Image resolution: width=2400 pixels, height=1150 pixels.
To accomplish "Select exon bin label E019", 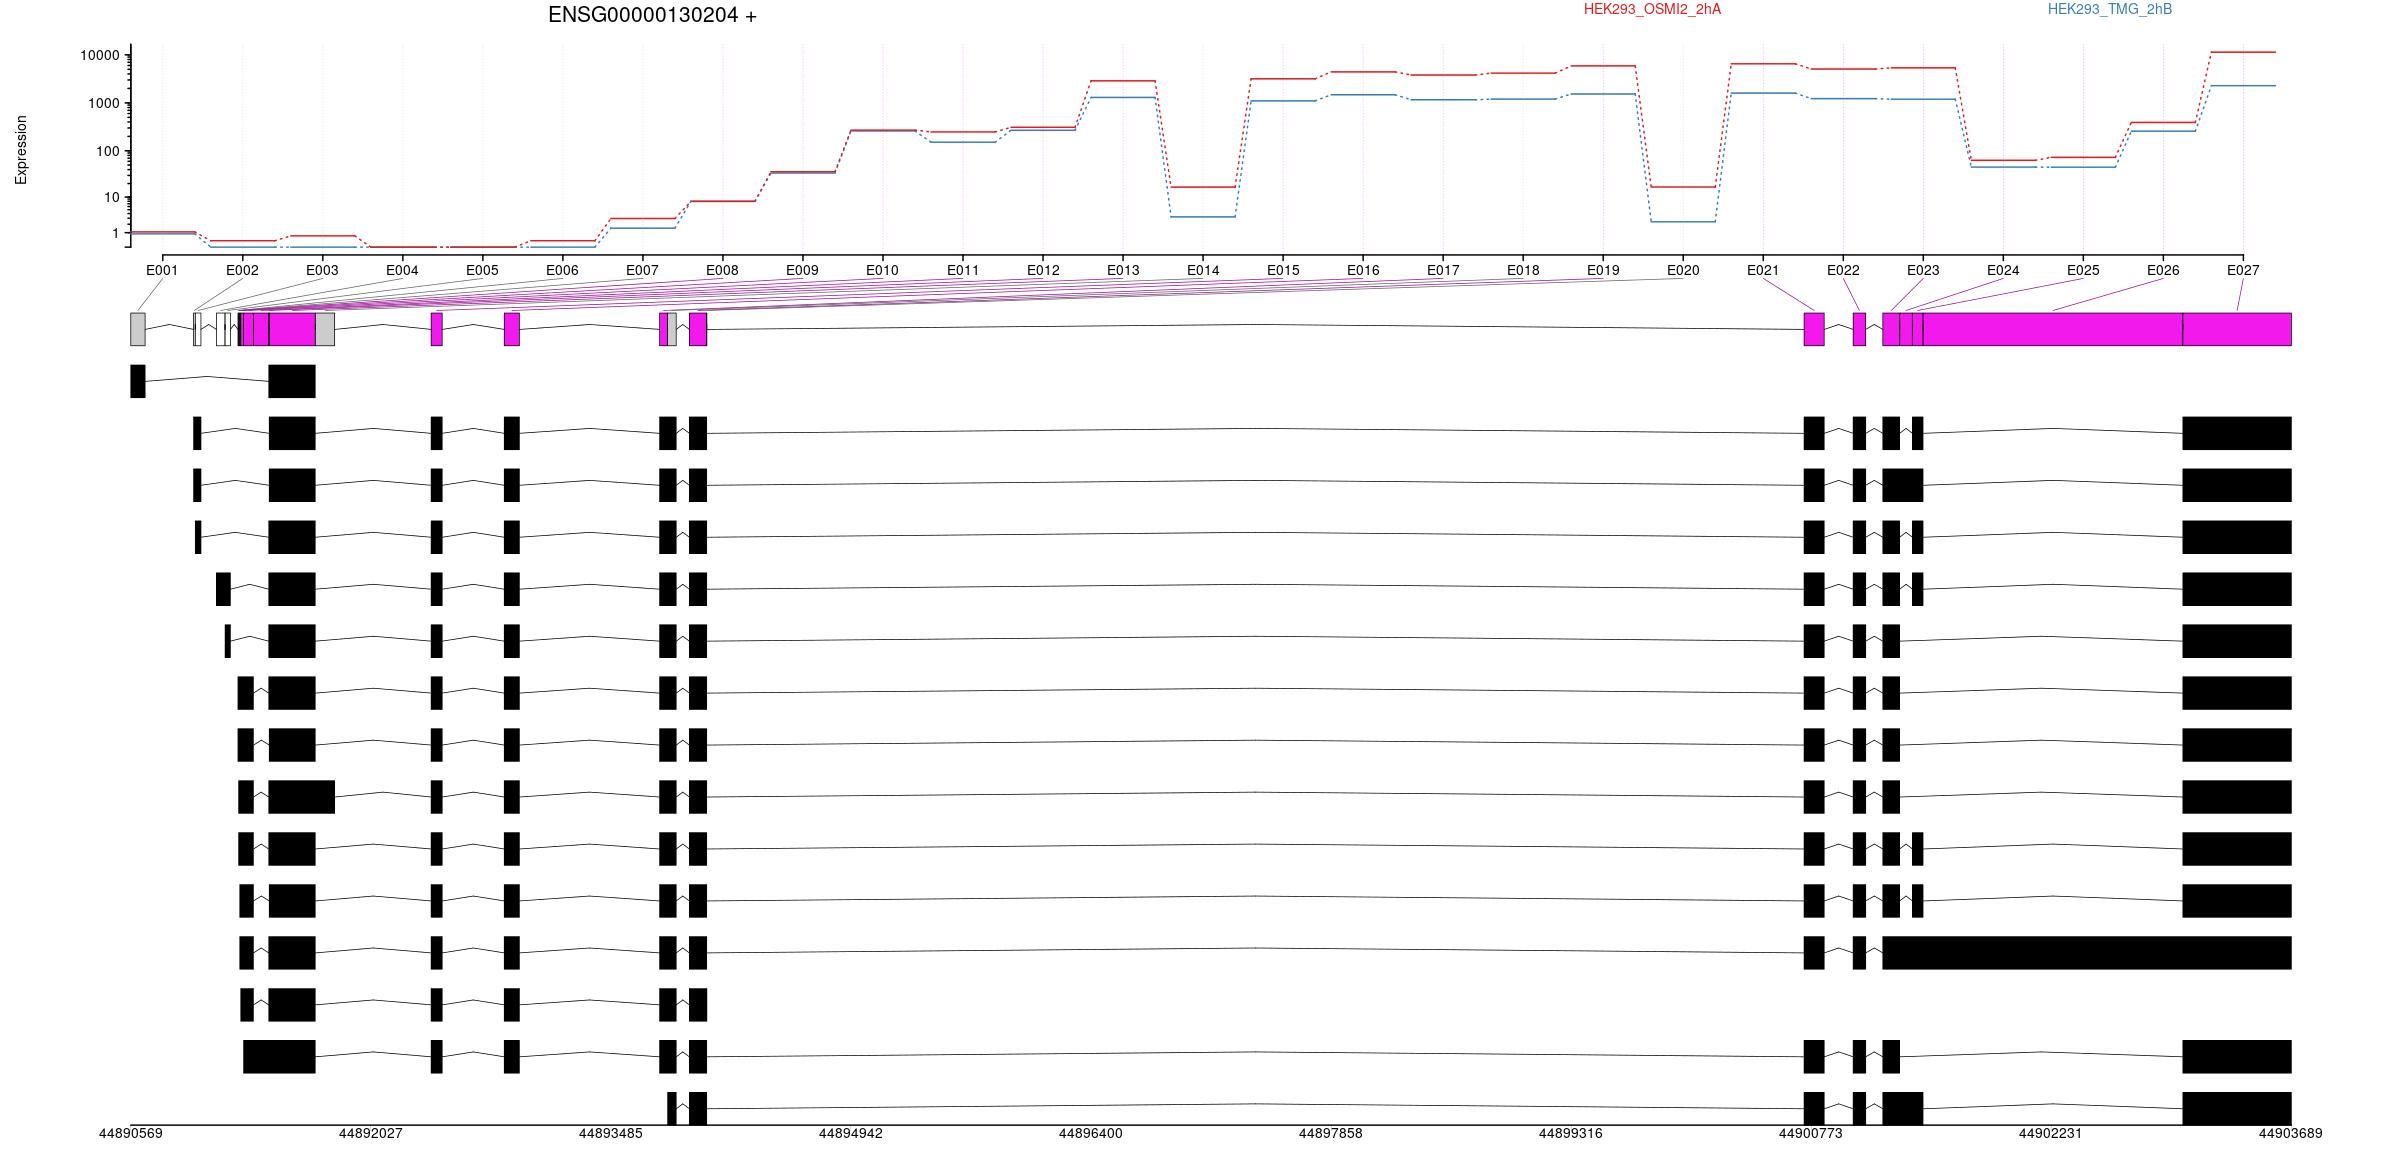I will coord(1603,270).
